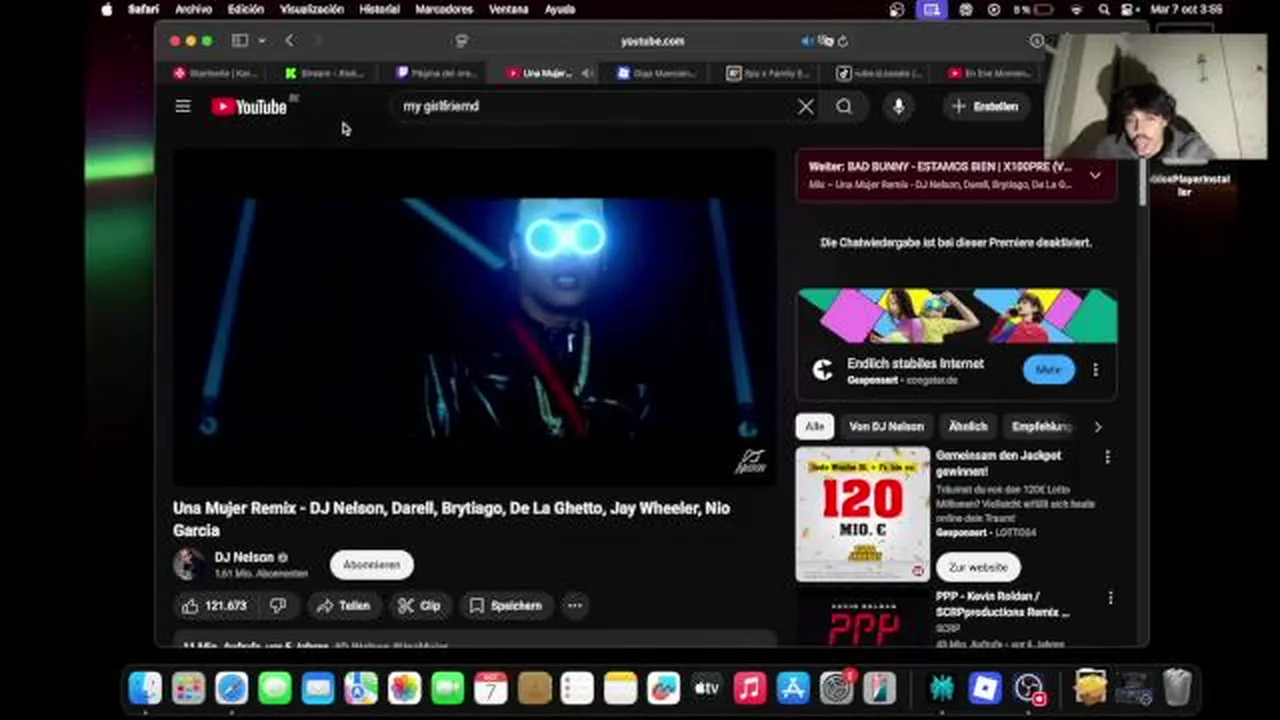1280x720 pixels.
Task: Switch to the Stream Kick tab
Action: (x=323, y=73)
